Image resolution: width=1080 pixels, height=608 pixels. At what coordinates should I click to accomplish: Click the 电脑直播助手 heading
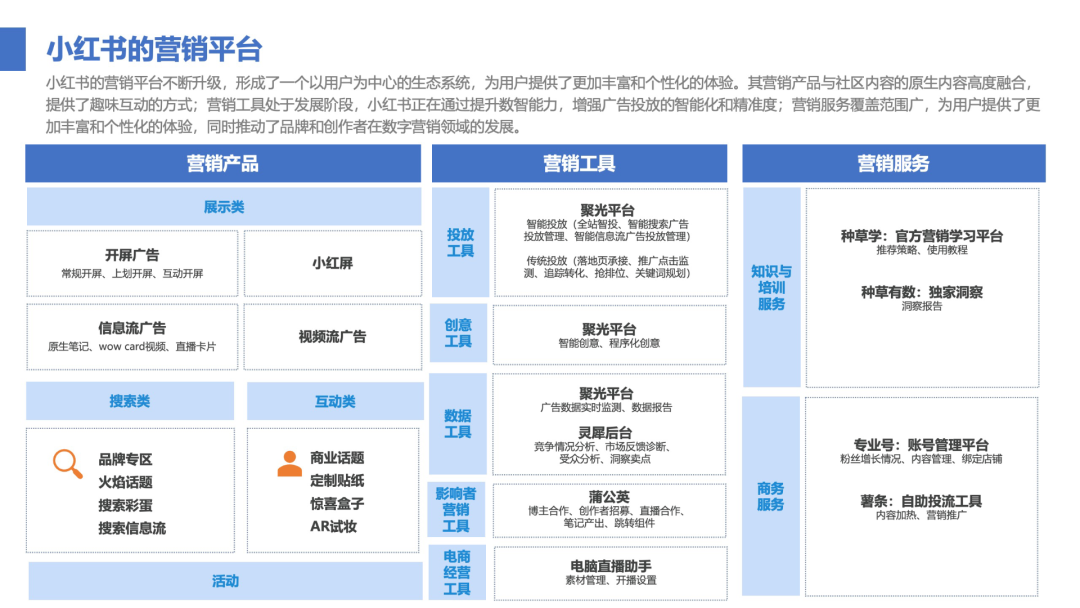click(610, 566)
